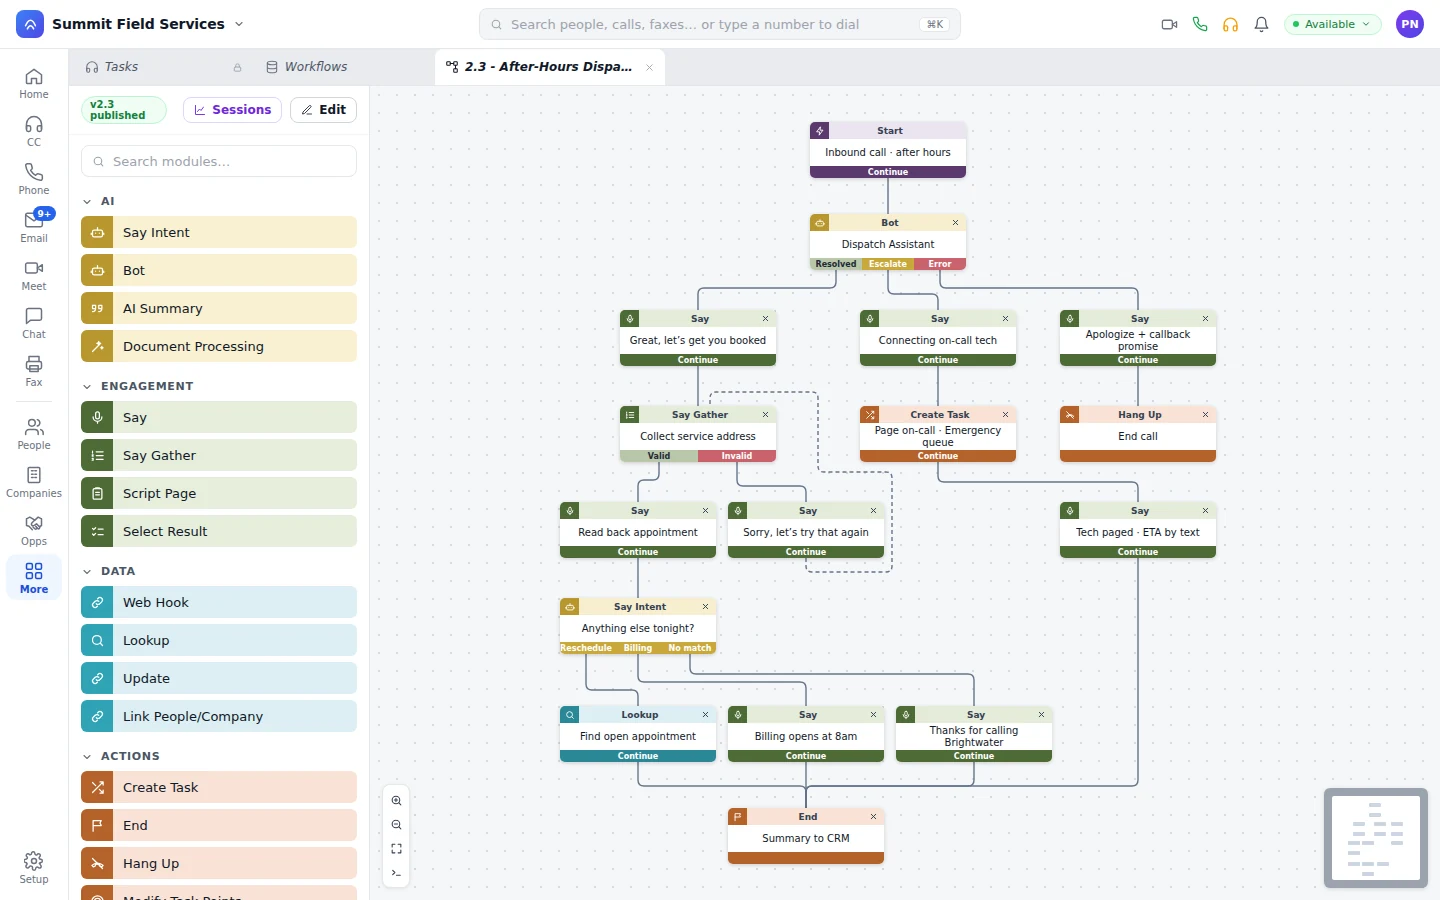Image resolution: width=1440 pixels, height=900 pixels.
Task: Select the Hang Up module in palette
Action: click(219, 863)
